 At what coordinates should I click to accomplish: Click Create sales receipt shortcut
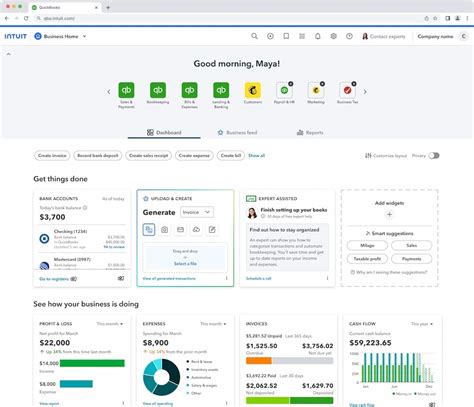[x=149, y=156]
